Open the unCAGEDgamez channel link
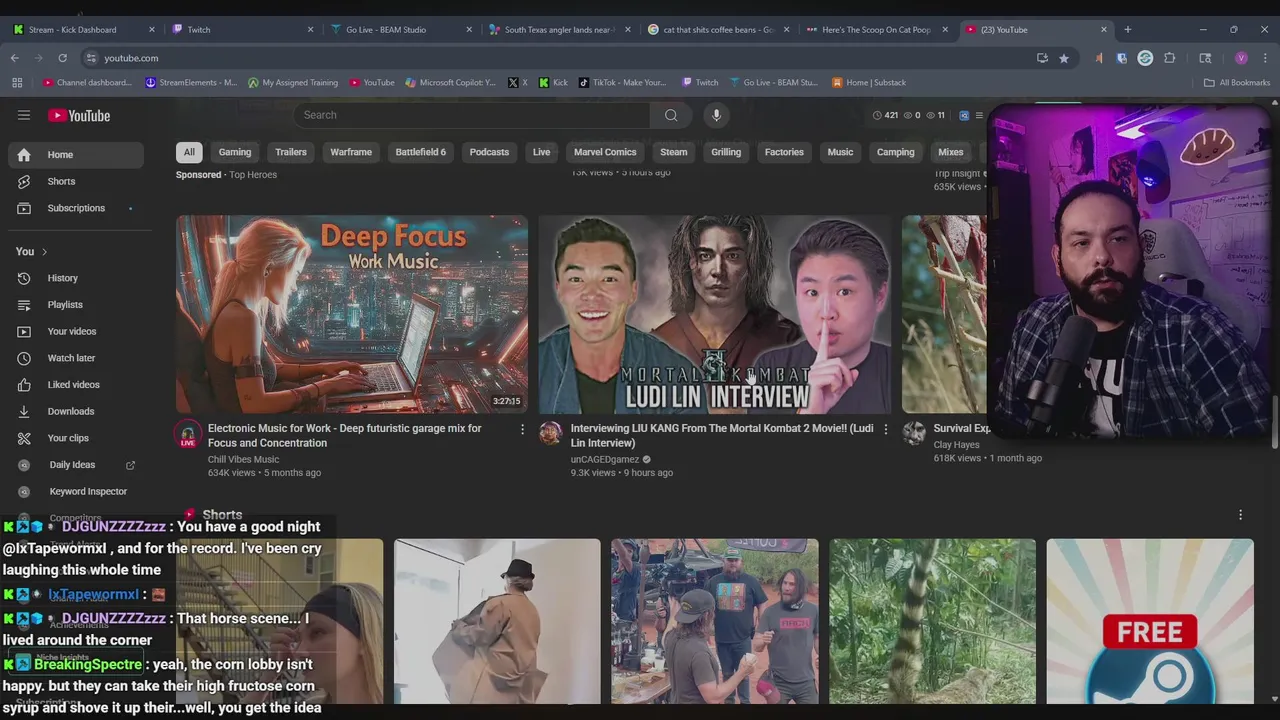 coord(605,460)
